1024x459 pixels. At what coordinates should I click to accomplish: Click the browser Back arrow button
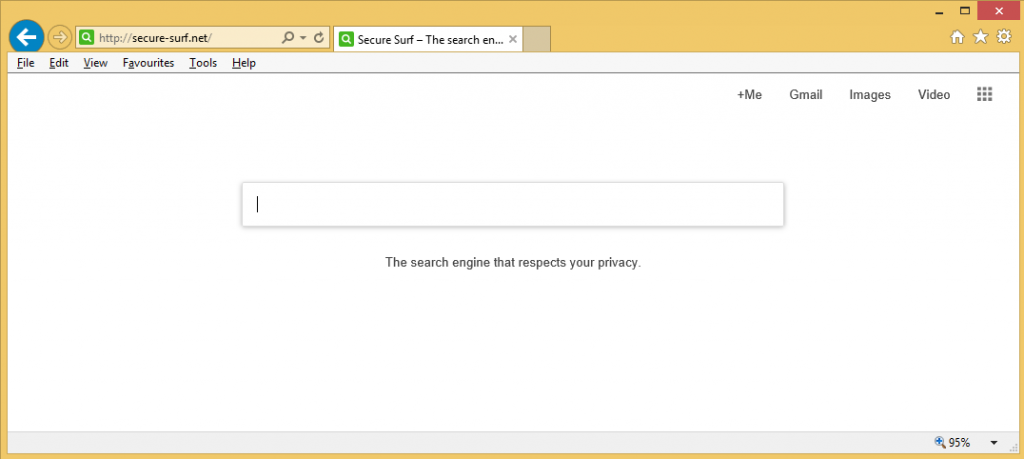point(26,38)
